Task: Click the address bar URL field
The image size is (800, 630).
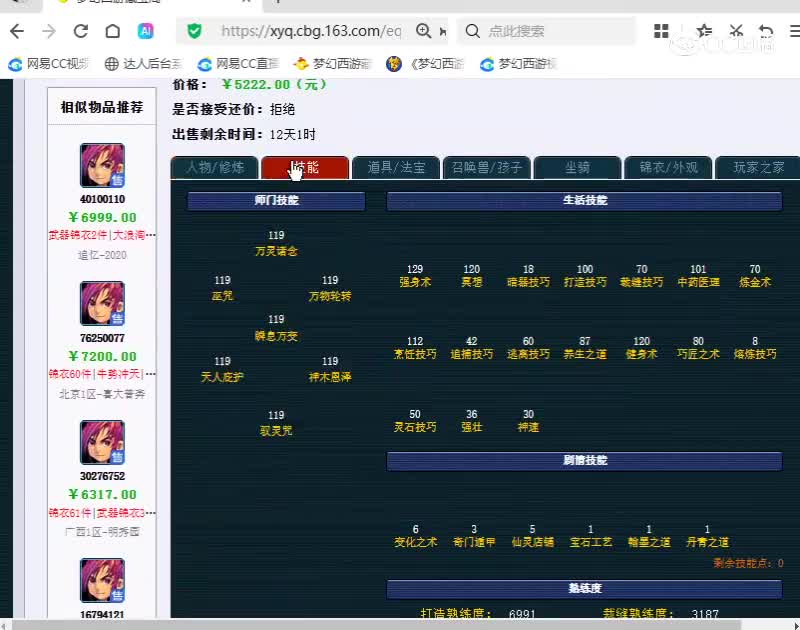Action: [311, 31]
